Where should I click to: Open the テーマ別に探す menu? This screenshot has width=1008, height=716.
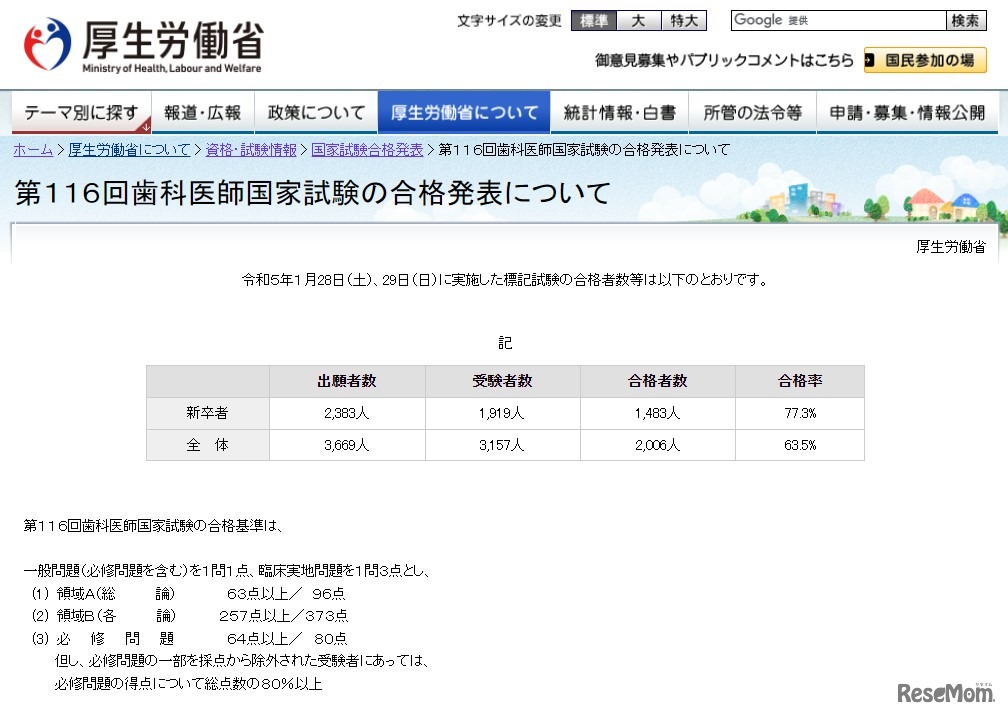(82, 112)
